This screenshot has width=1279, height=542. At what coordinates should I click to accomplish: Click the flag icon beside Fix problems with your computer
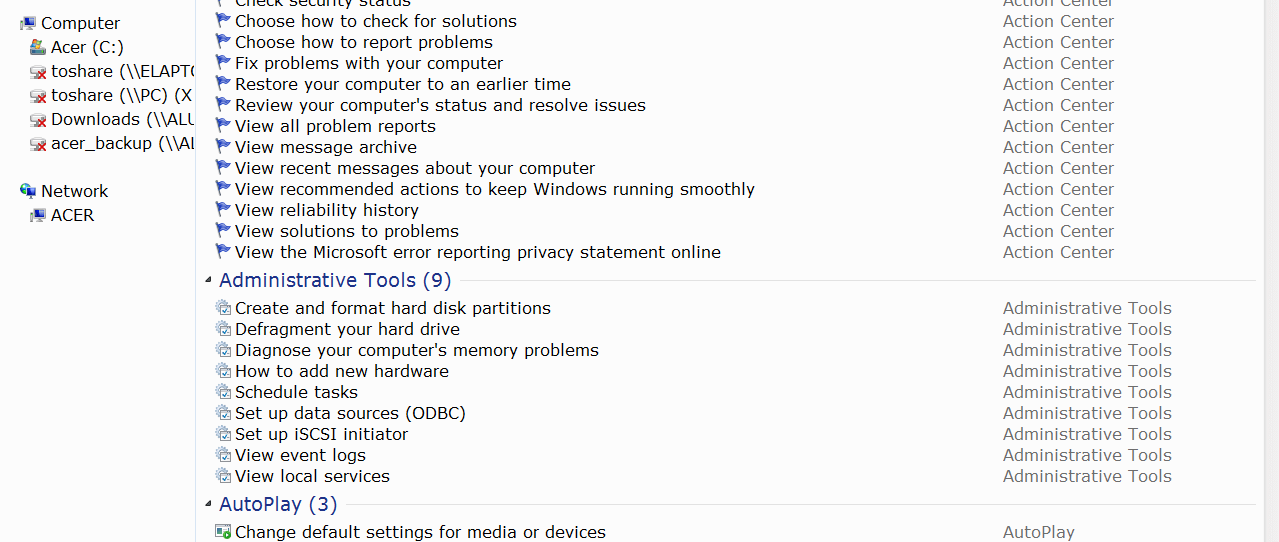(223, 63)
